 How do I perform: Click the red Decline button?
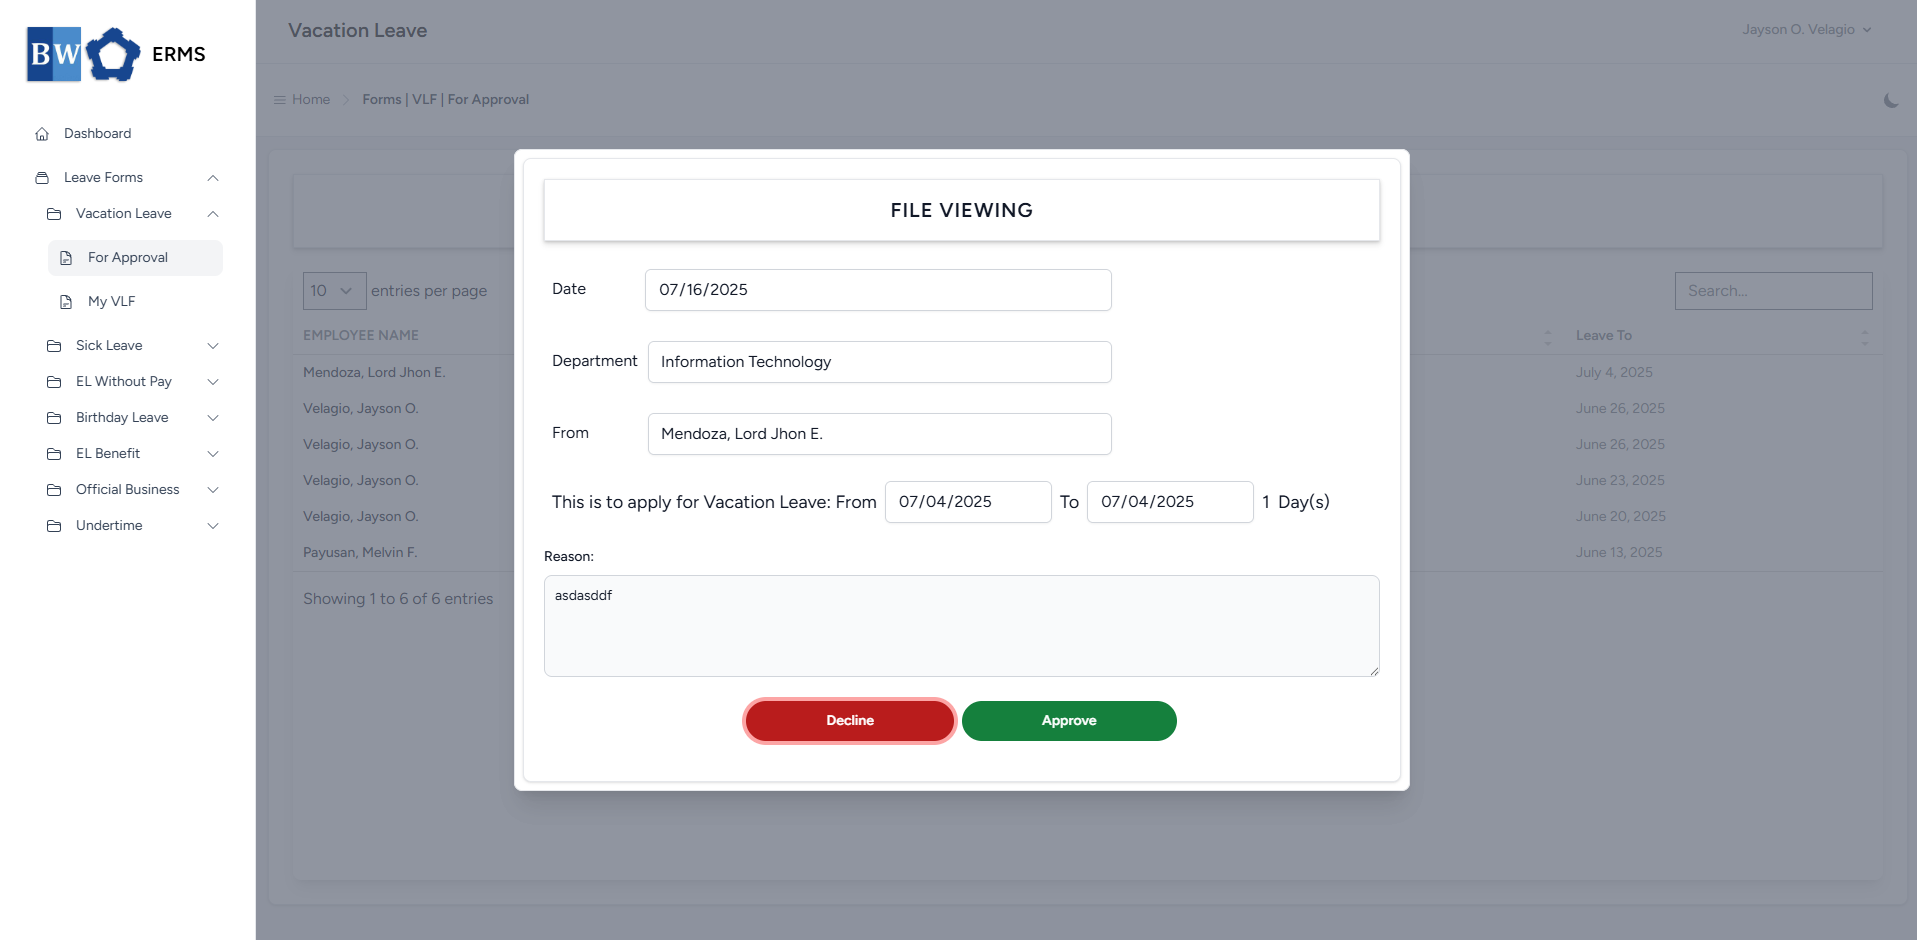click(x=850, y=721)
